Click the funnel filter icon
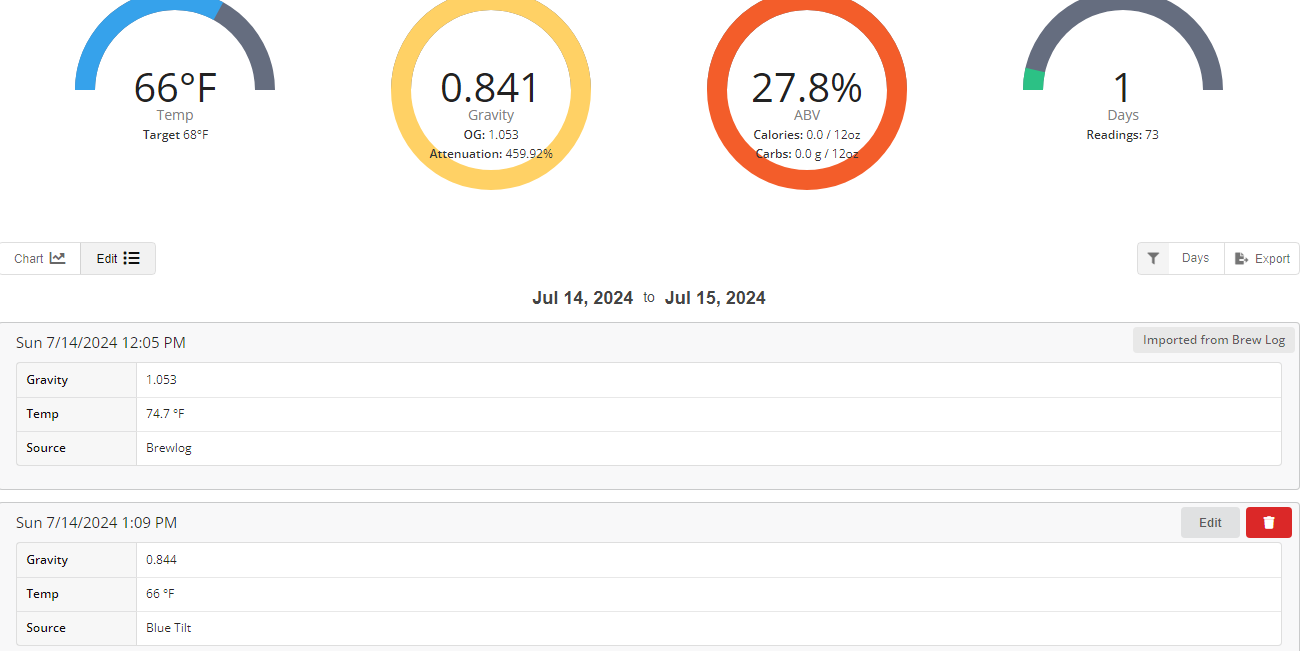Viewport: 1306px width, 651px height. coord(1153,258)
